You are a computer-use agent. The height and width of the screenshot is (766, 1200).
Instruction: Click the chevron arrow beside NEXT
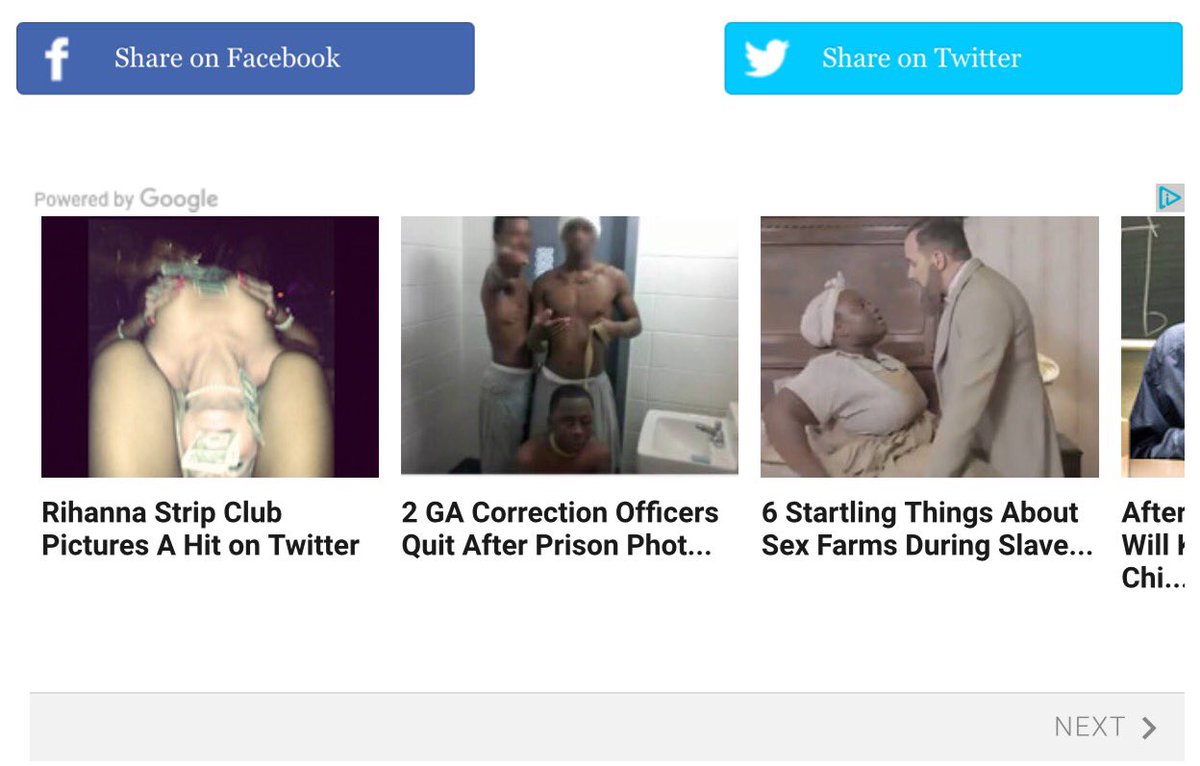(x=1150, y=727)
